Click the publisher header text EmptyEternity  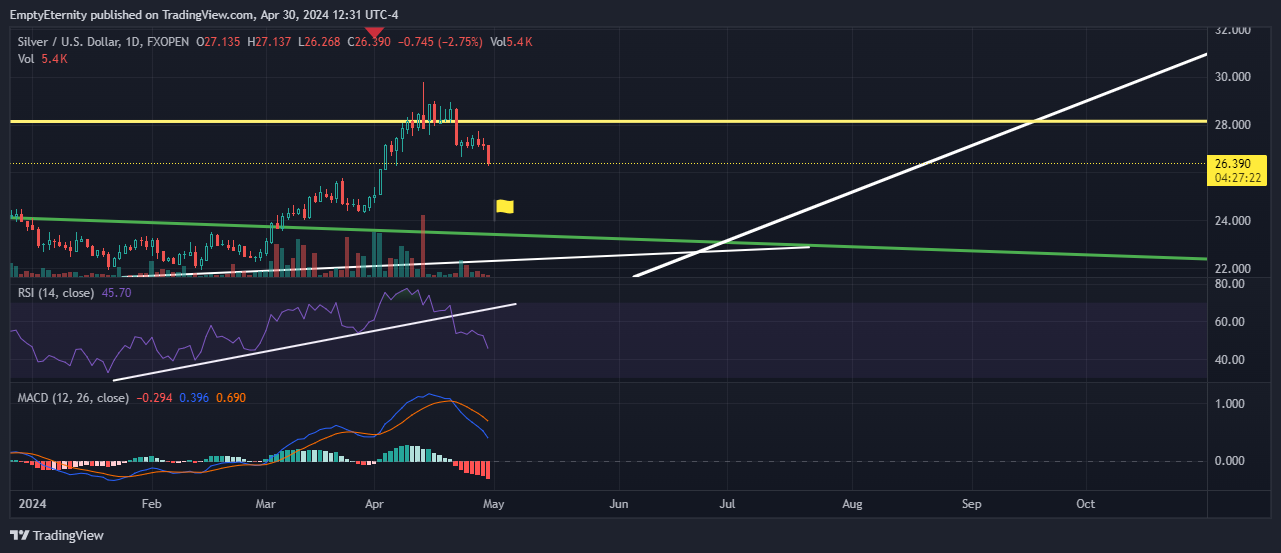point(48,13)
